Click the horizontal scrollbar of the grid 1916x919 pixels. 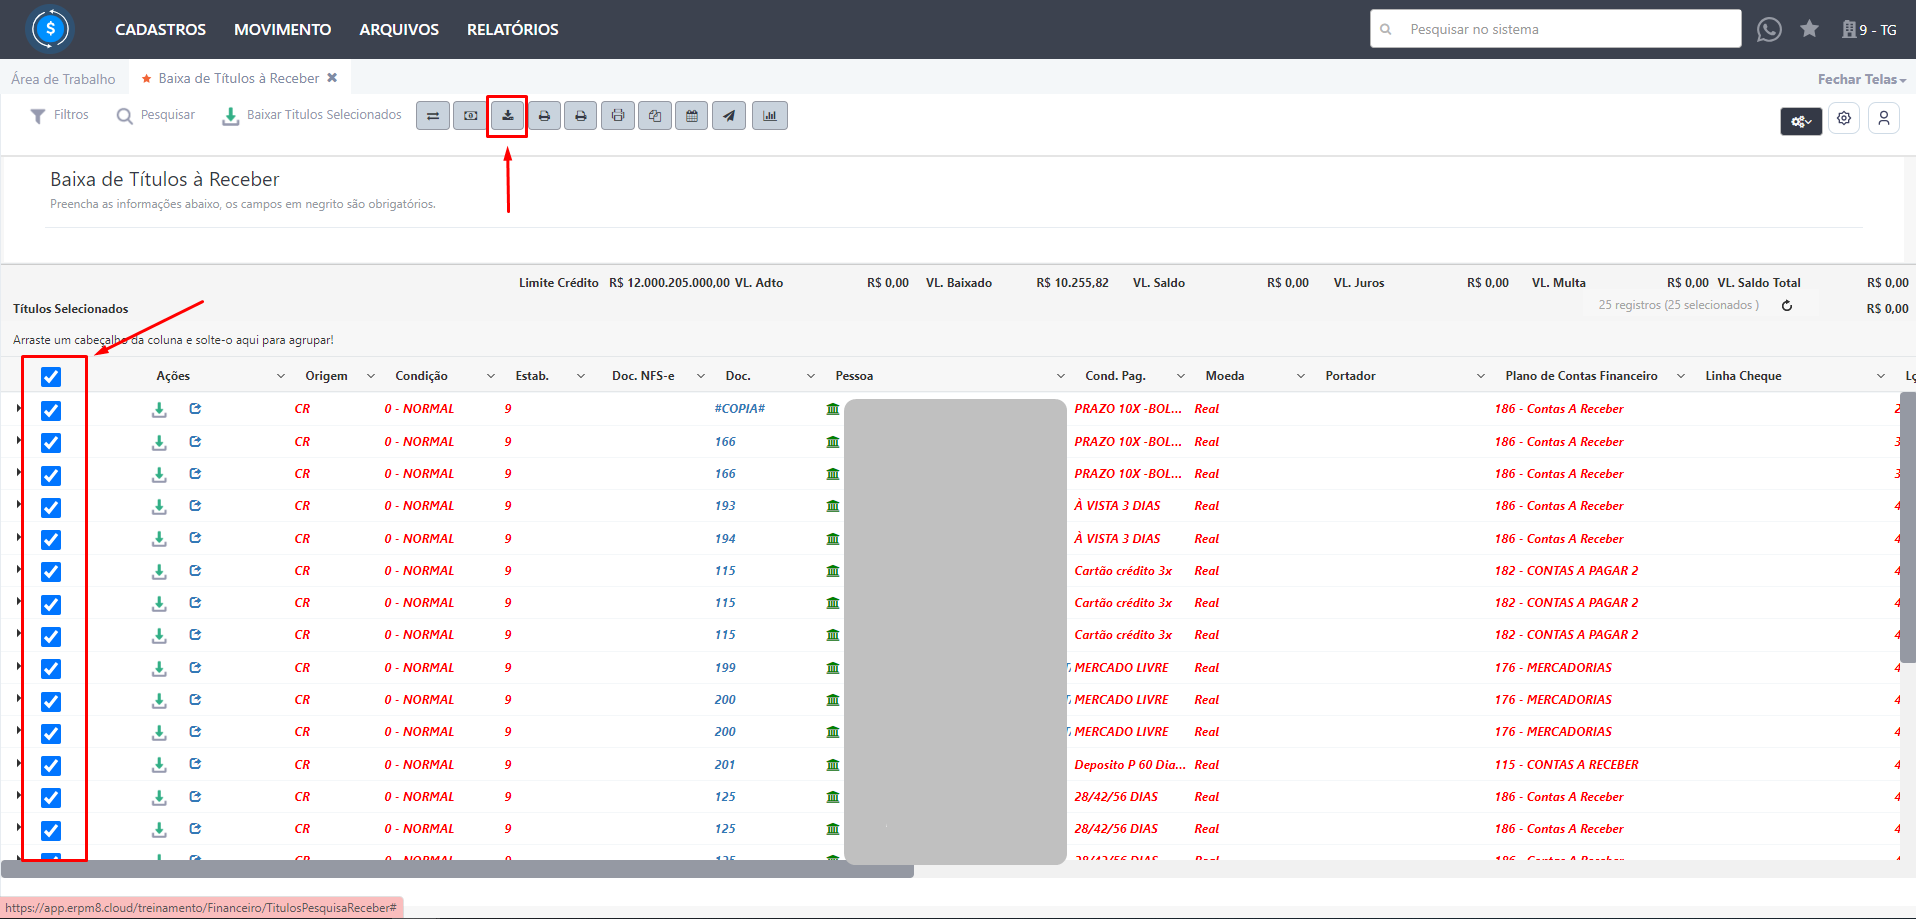pos(457,870)
